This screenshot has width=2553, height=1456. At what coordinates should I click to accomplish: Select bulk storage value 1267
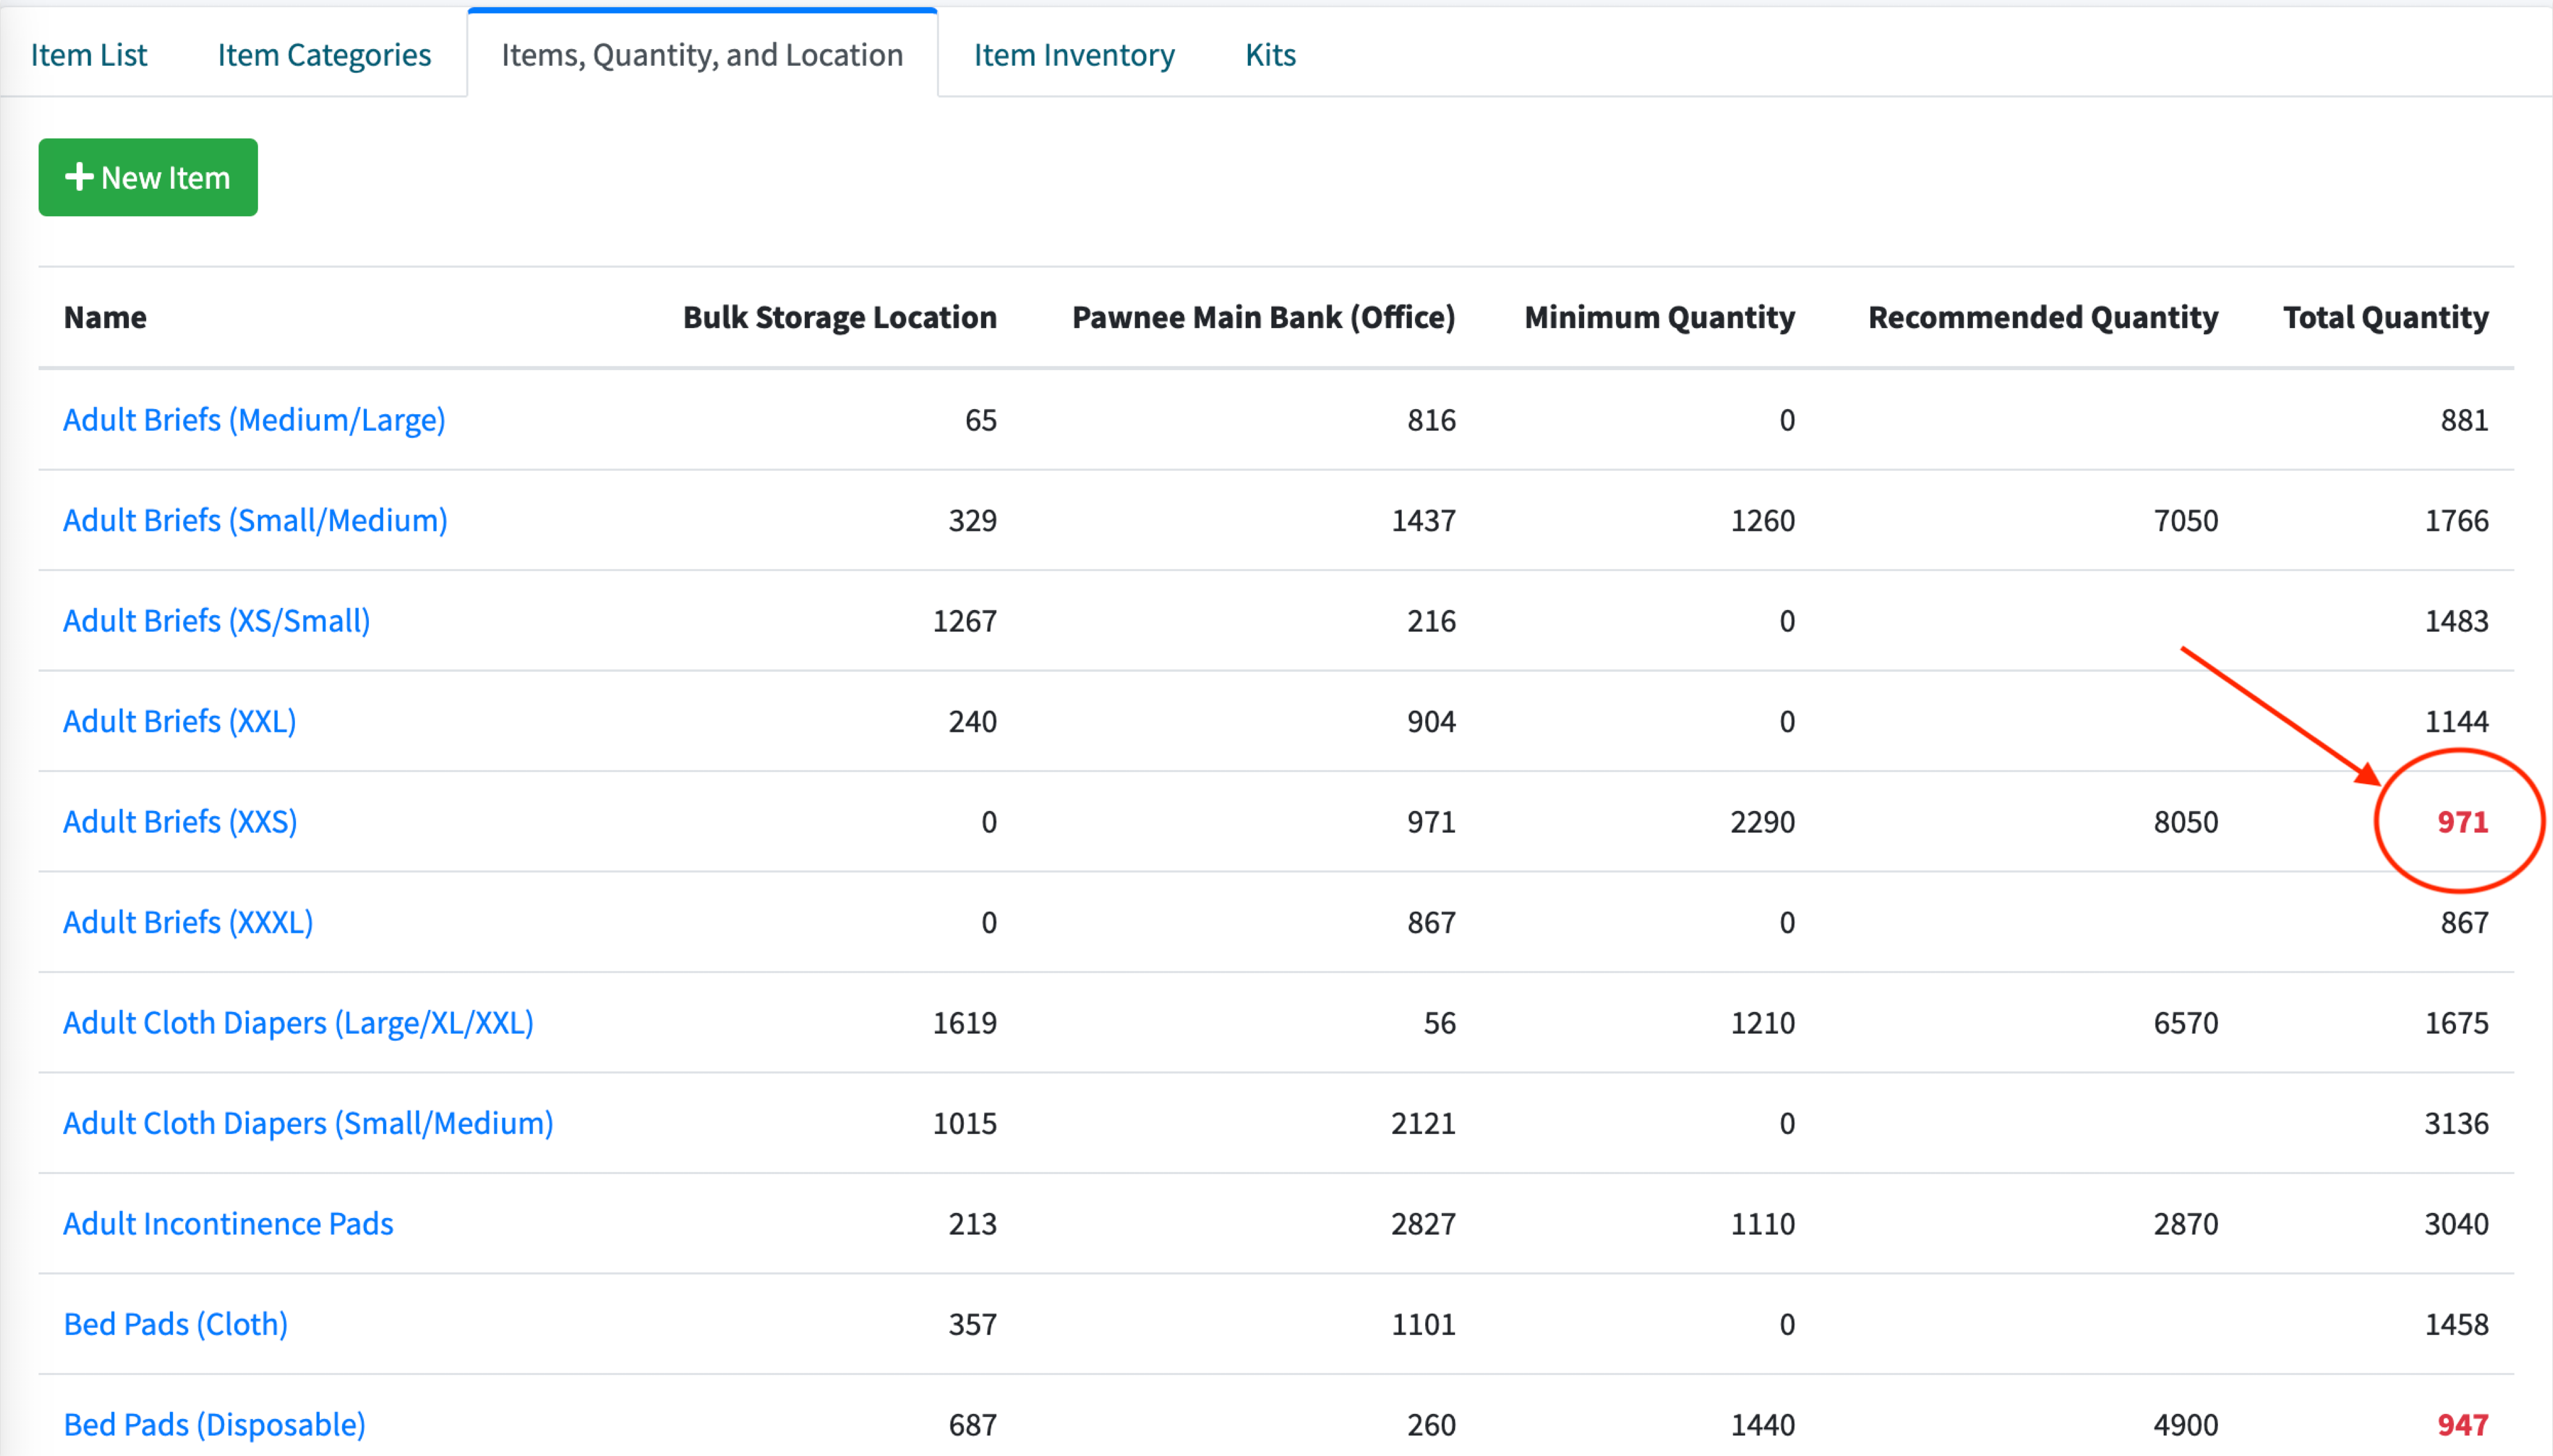click(x=964, y=621)
